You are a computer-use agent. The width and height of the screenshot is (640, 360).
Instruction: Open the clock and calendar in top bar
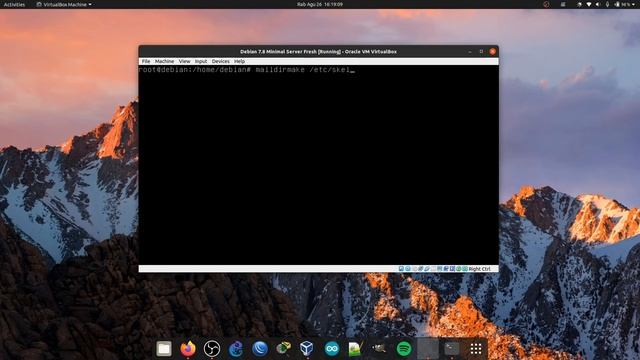pos(320,4)
